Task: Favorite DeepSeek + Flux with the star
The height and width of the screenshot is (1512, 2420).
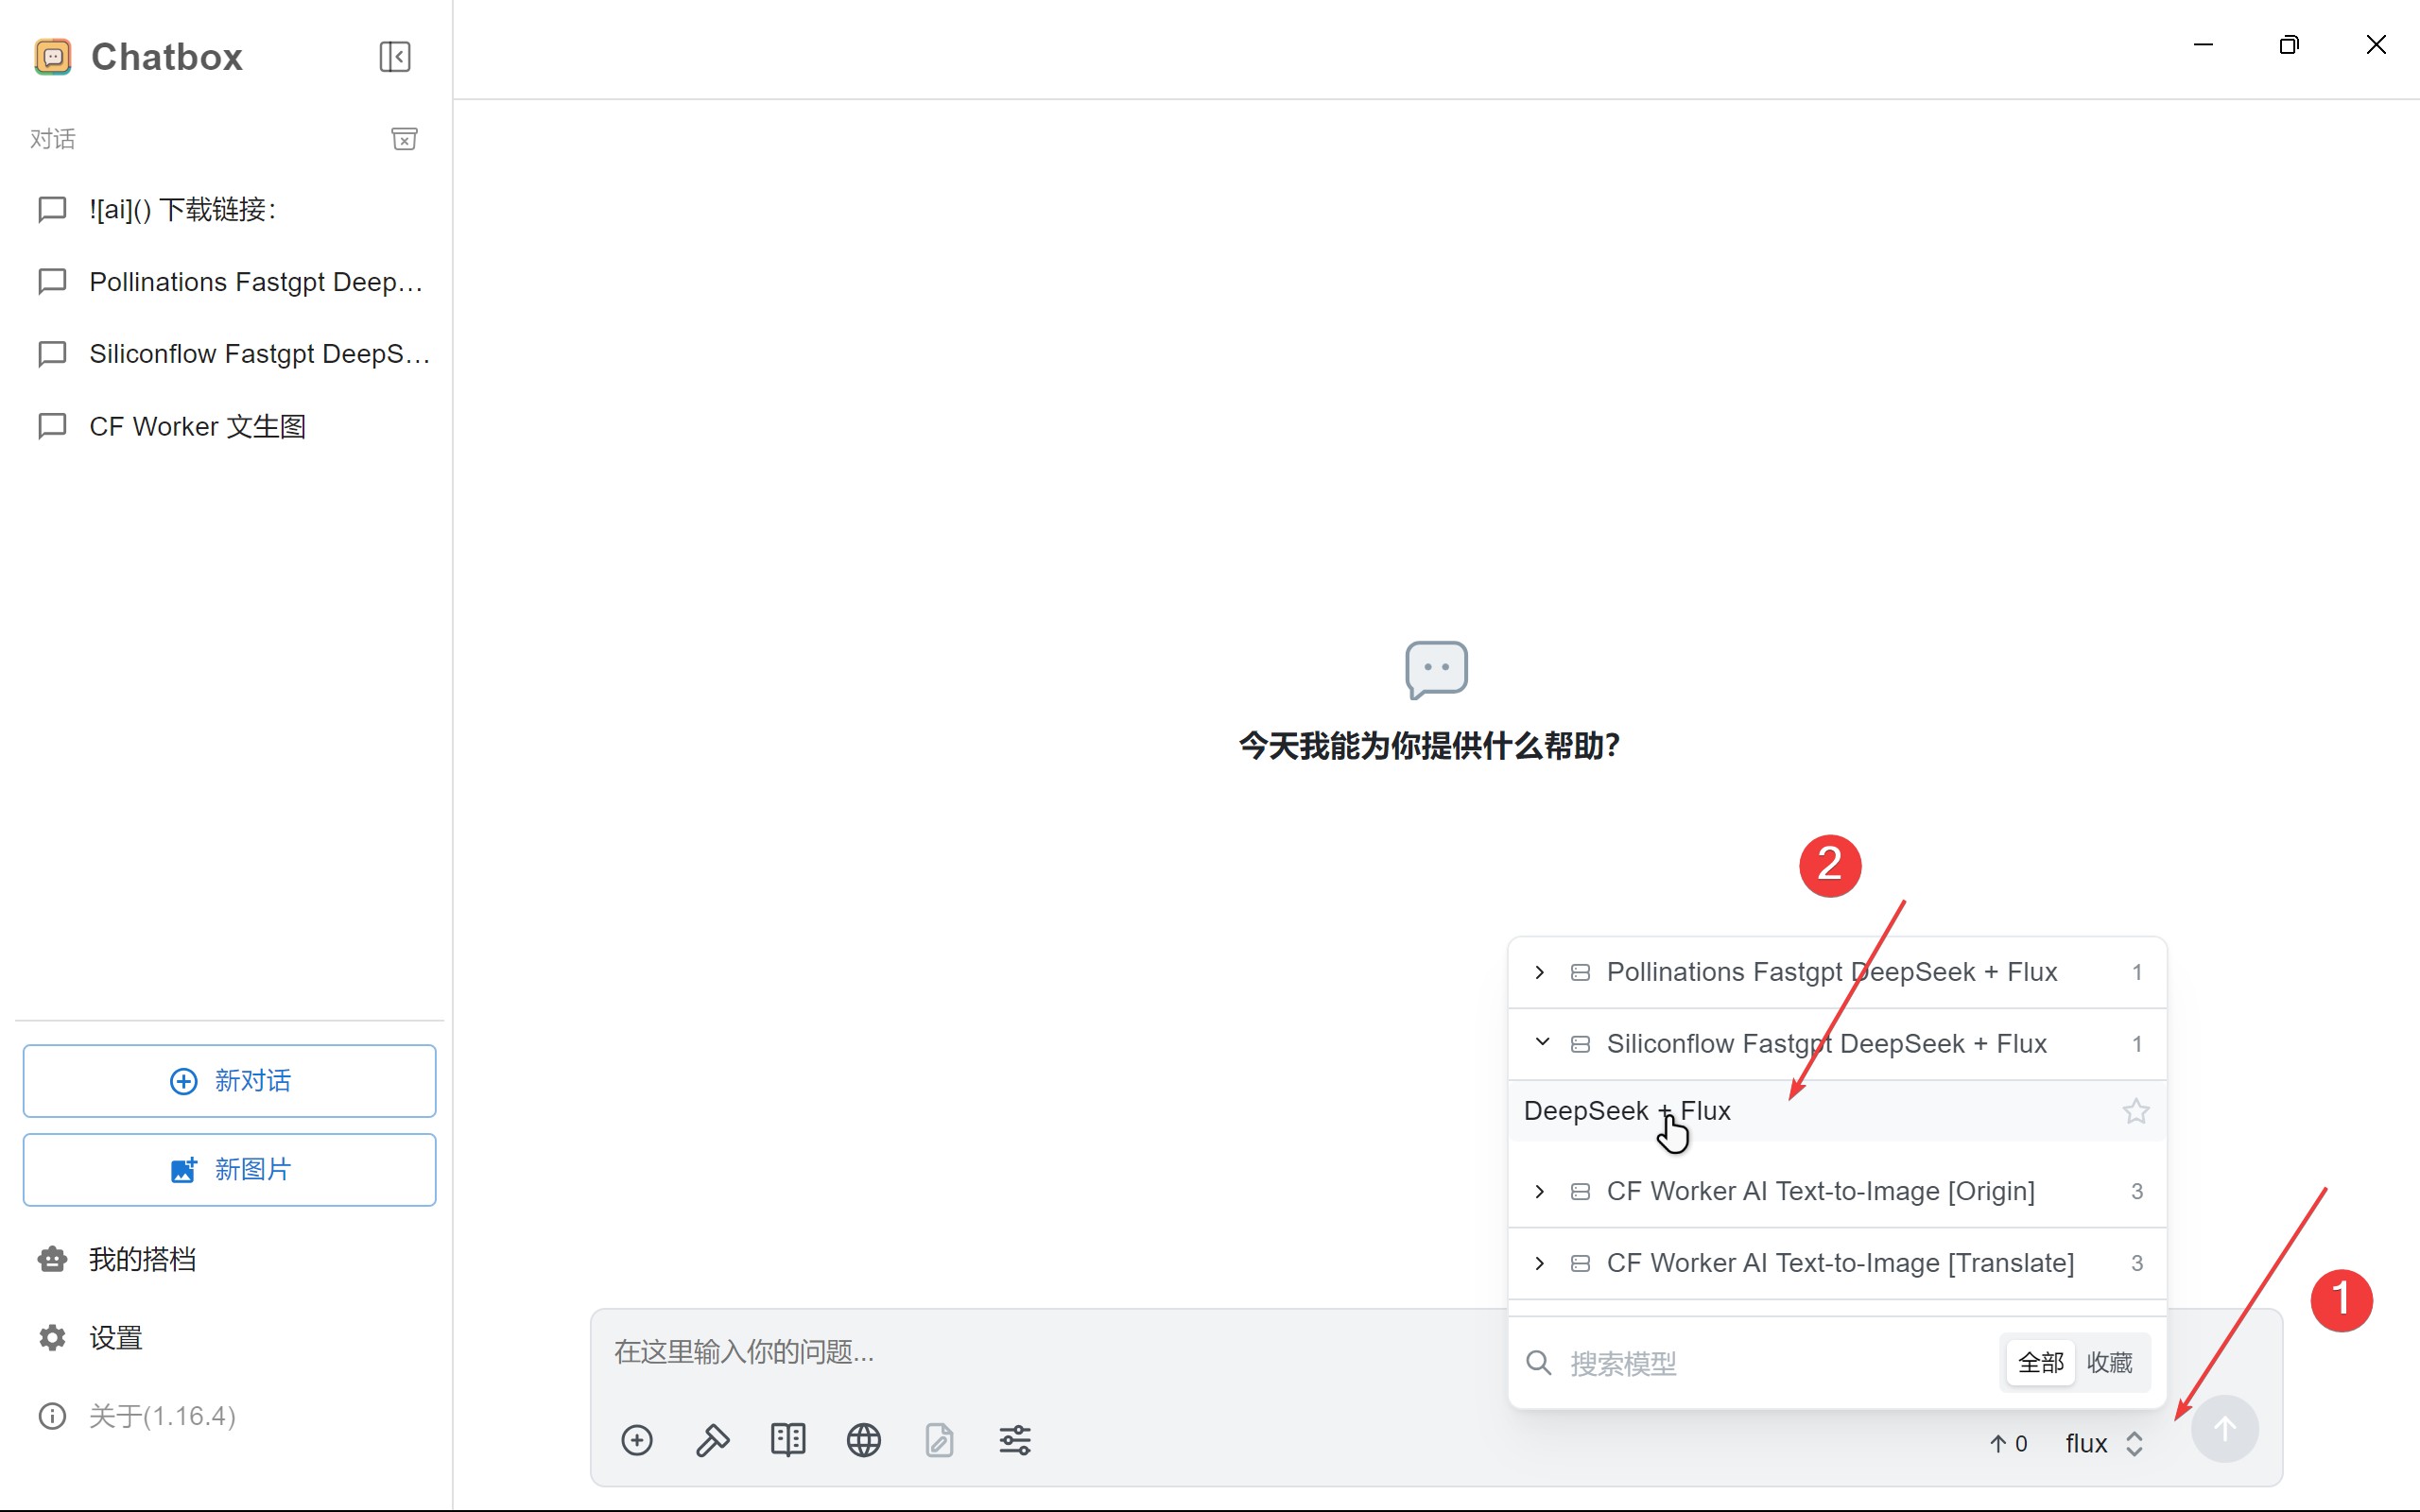Action: coord(2136,1111)
